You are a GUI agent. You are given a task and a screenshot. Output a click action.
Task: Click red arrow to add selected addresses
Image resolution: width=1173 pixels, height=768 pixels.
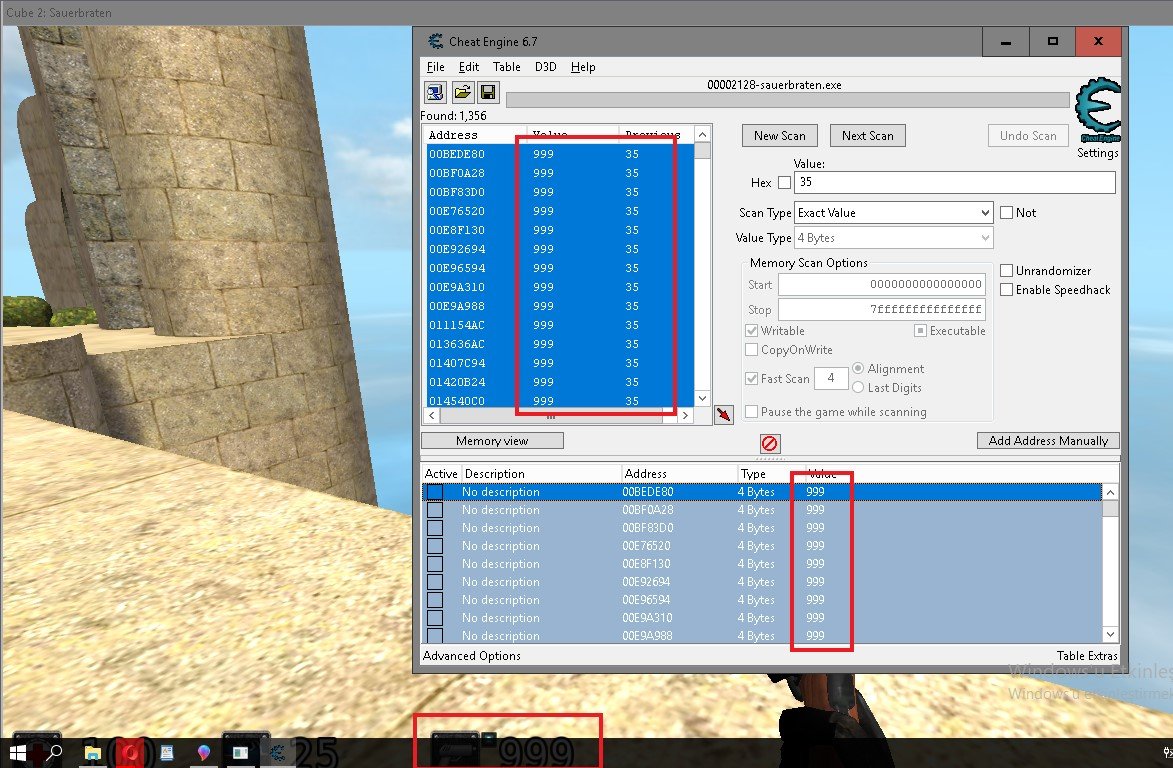click(x=723, y=414)
